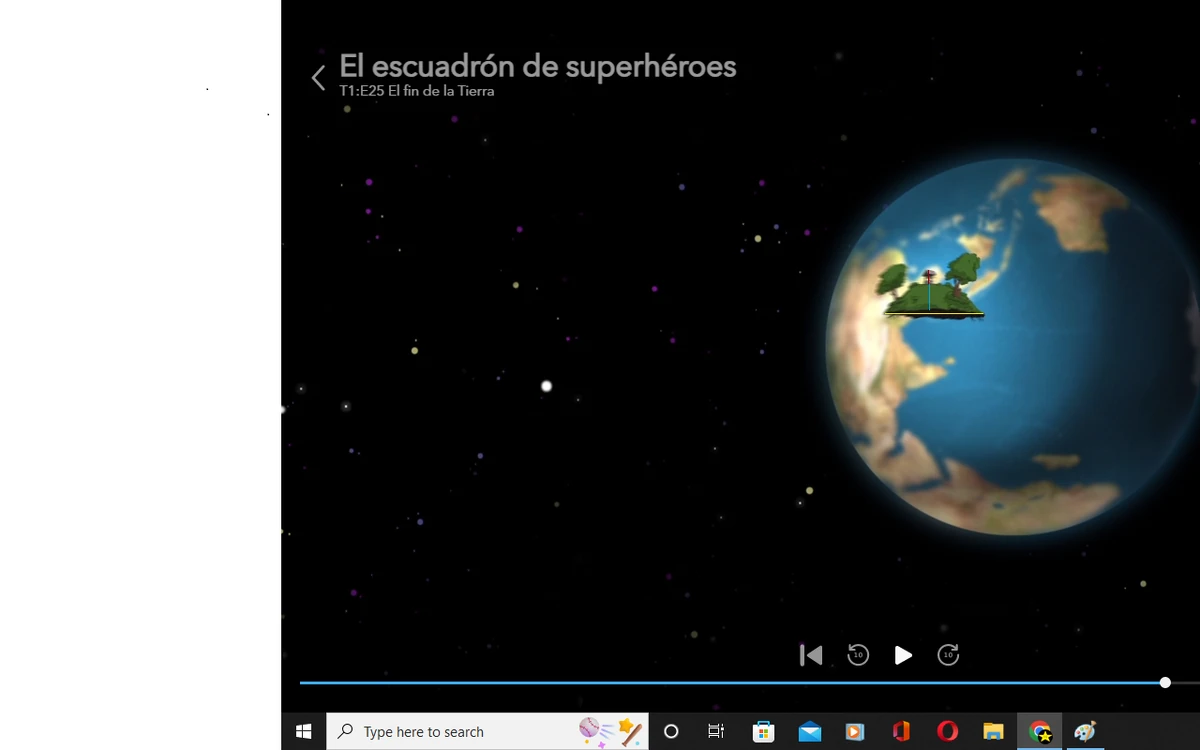Open Cortana circle icon in taskbar
Screen dimensions: 1200x750
671,731
